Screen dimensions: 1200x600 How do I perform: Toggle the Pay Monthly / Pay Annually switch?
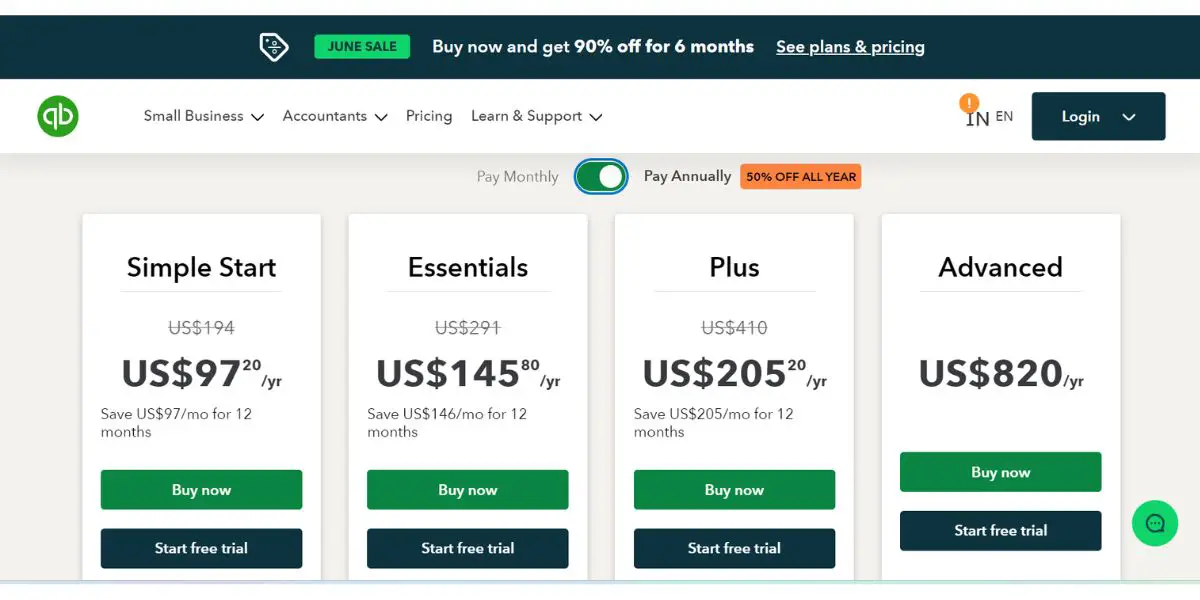(601, 177)
